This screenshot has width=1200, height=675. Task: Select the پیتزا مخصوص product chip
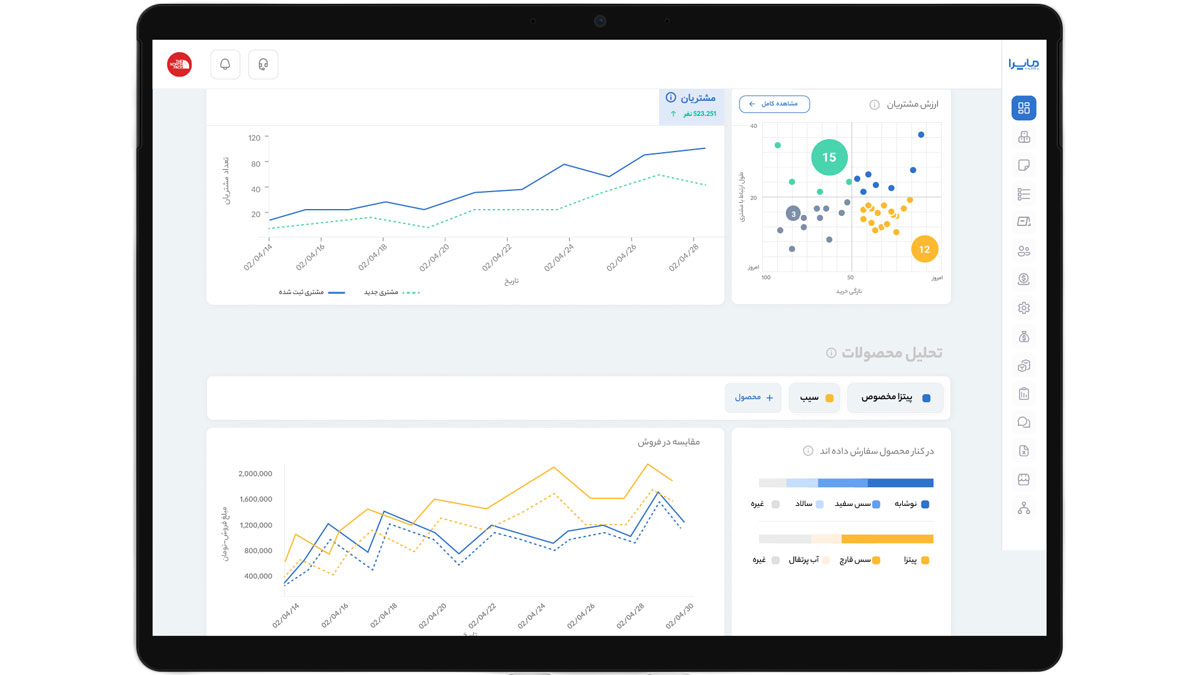click(894, 398)
